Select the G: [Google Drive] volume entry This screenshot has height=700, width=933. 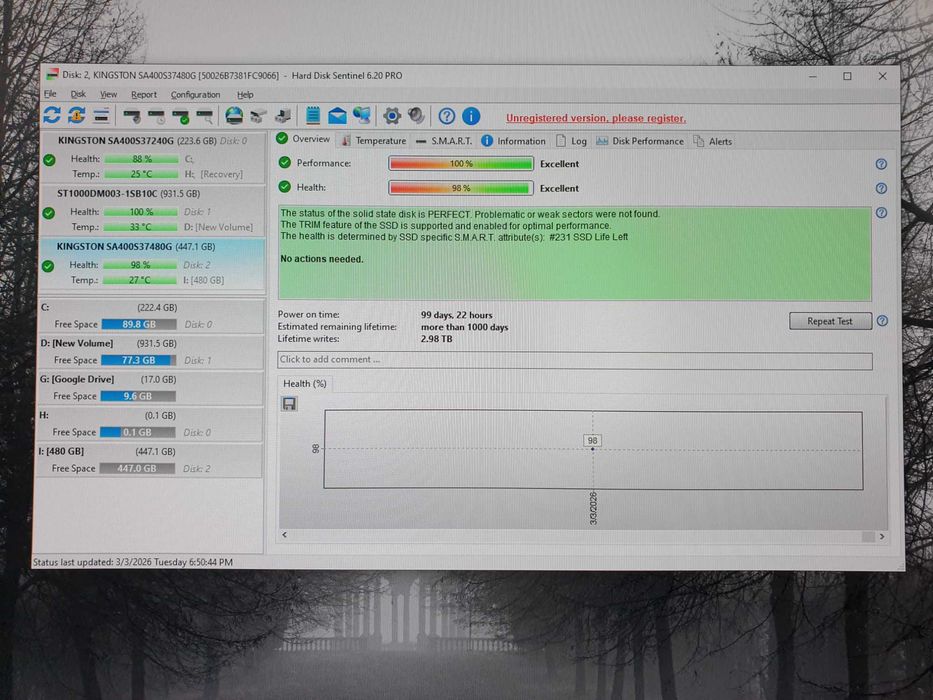tap(150, 388)
